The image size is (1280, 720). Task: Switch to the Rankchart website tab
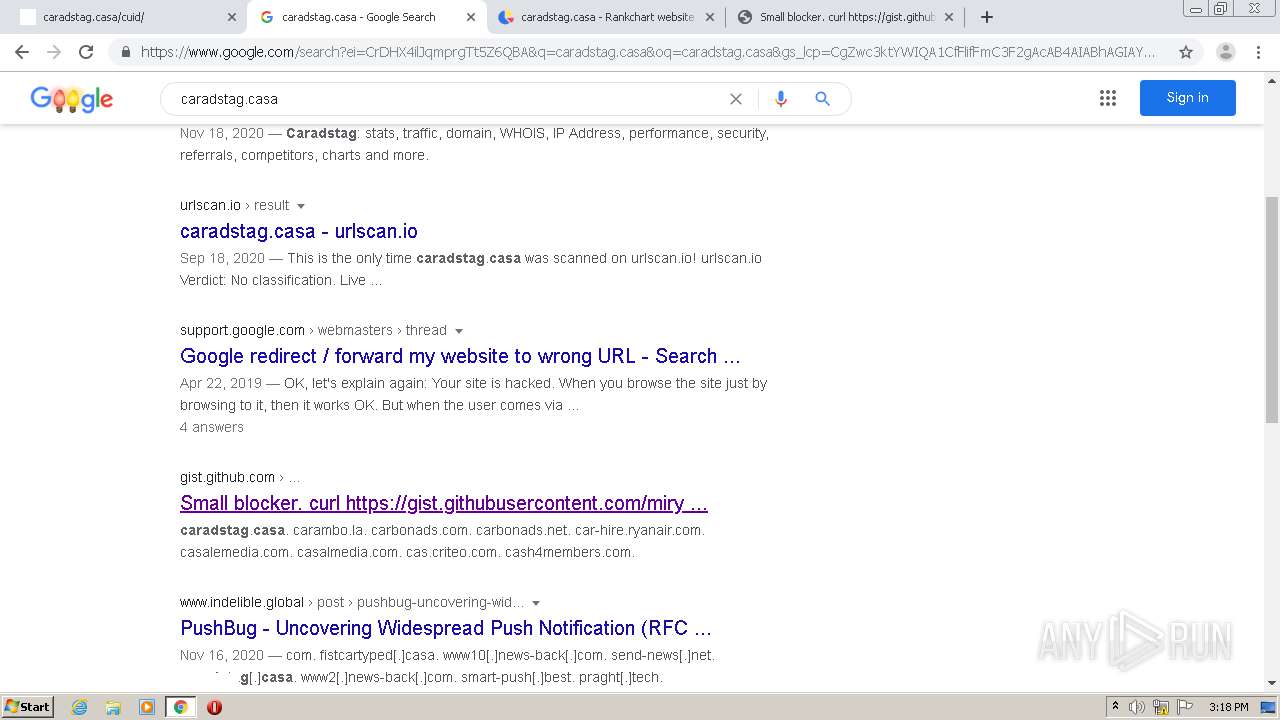[605, 17]
